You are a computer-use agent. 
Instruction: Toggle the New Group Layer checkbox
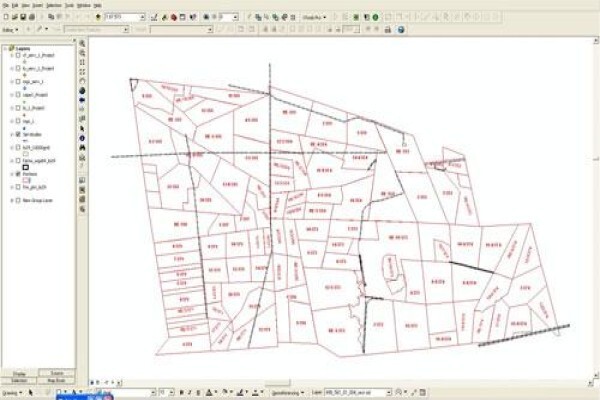18,200
